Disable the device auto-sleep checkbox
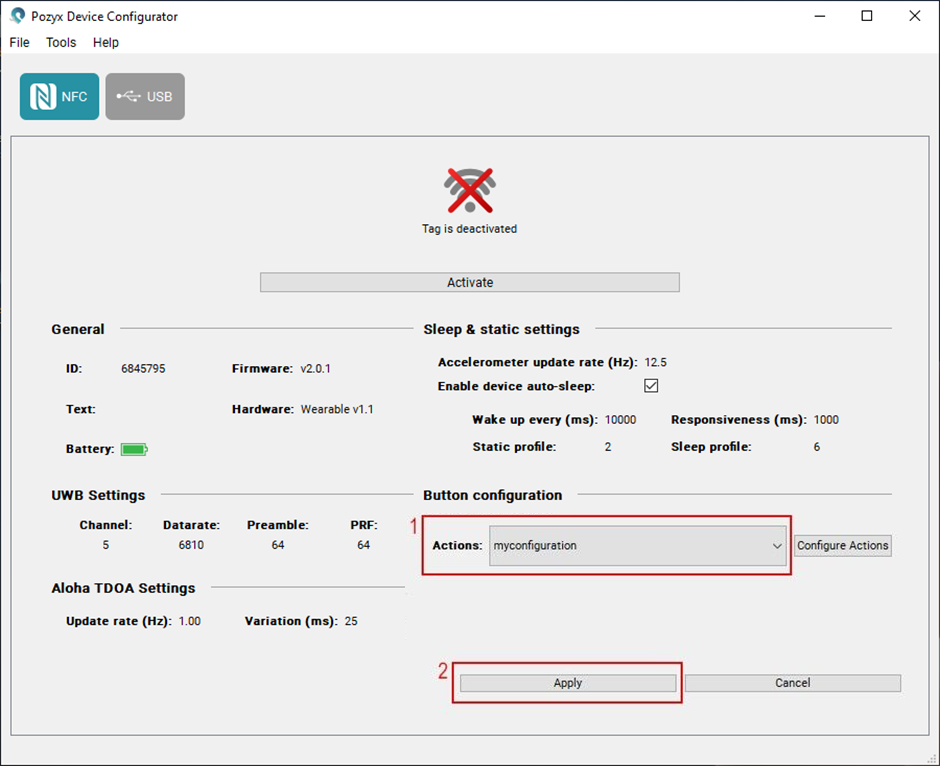The width and height of the screenshot is (940, 766). click(x=651, y=386)
